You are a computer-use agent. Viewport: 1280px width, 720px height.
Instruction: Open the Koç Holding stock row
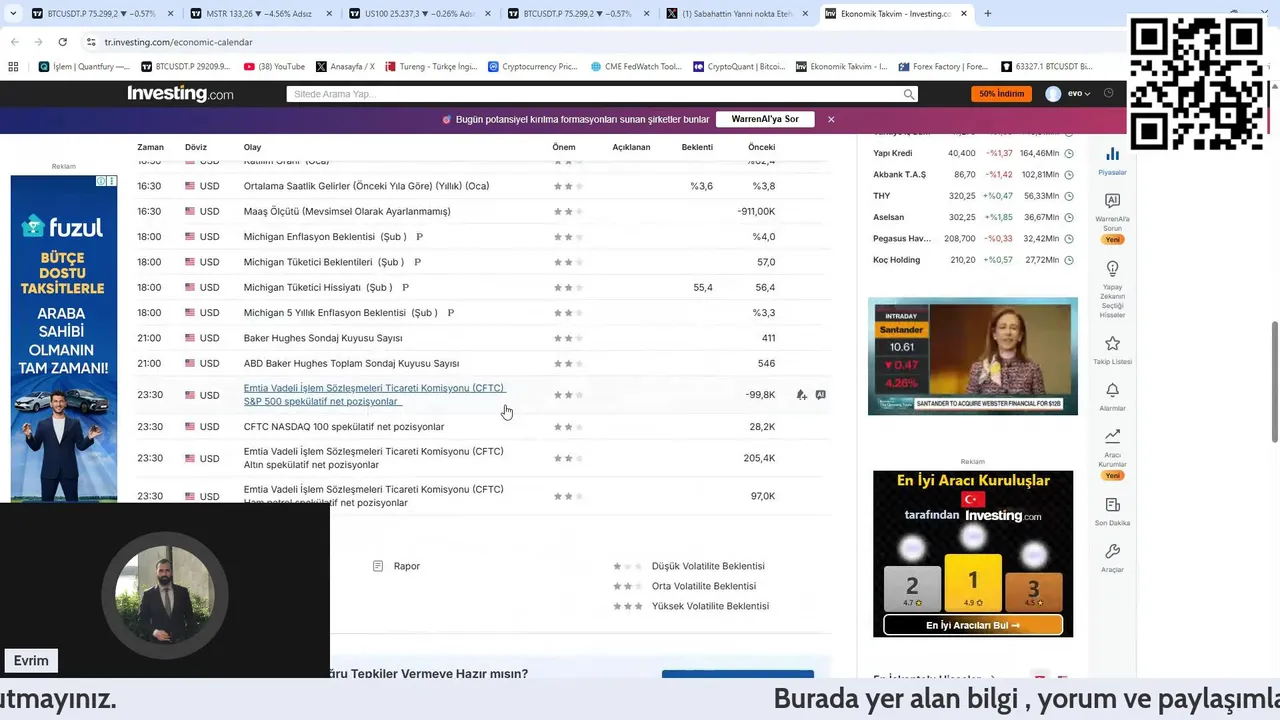tap(972, 260)
